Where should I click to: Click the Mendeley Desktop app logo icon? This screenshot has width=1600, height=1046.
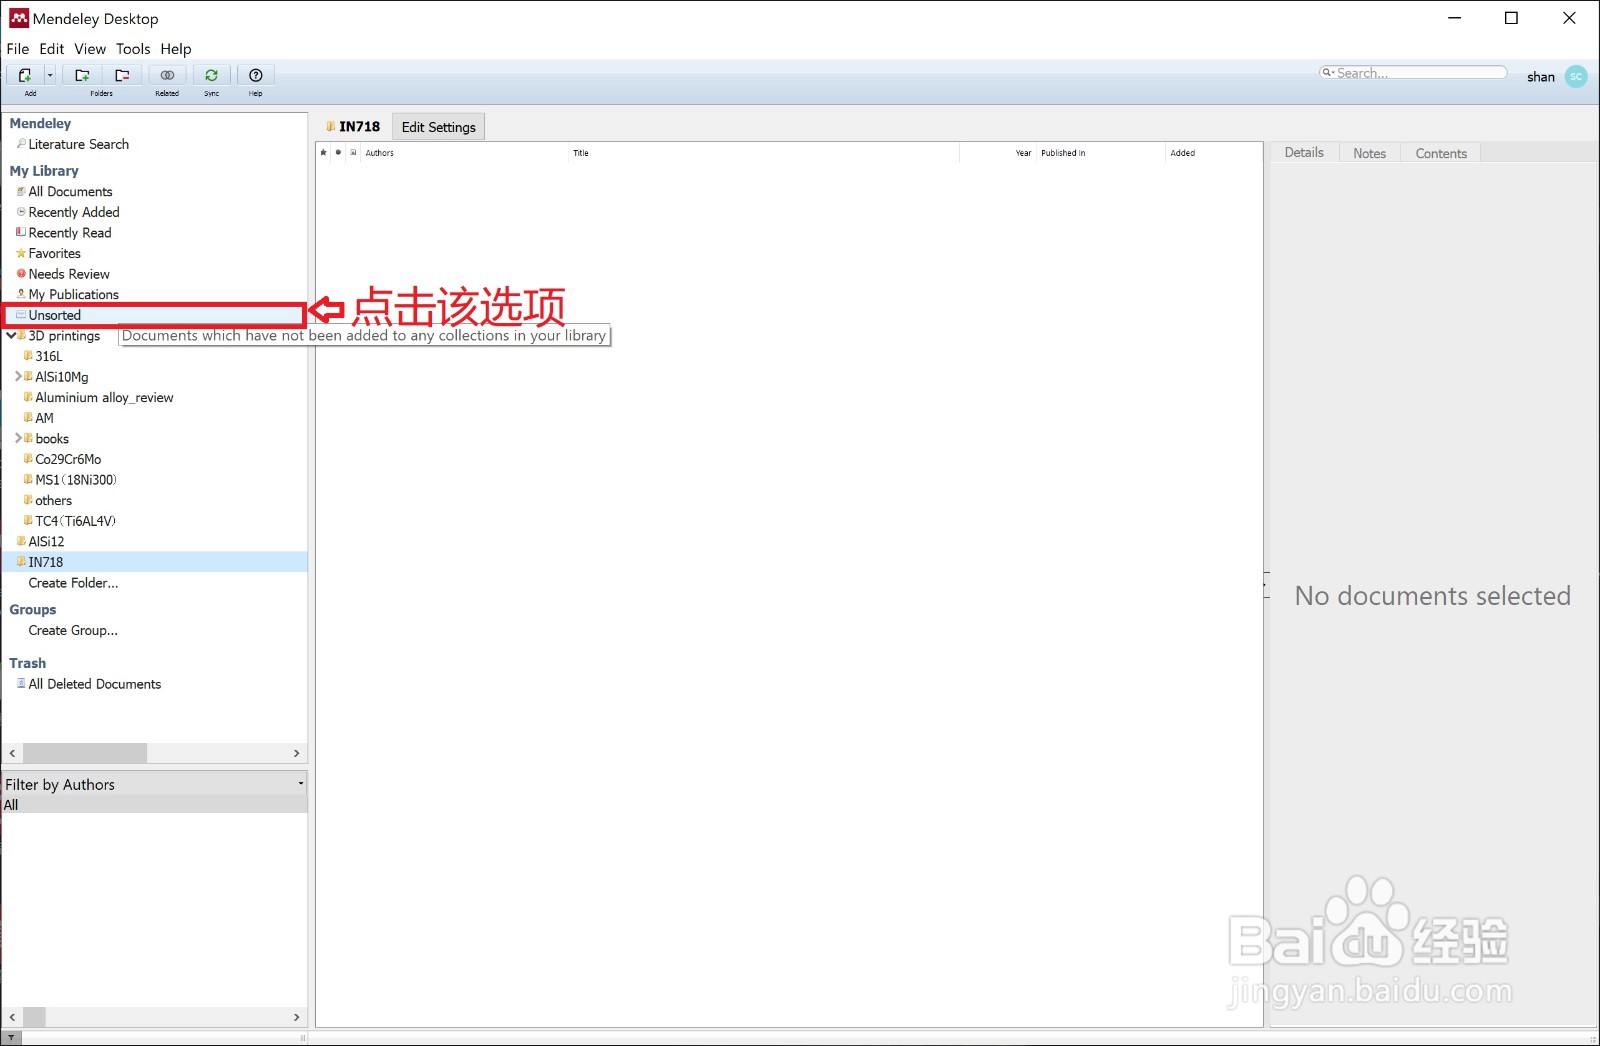point(19,18)
